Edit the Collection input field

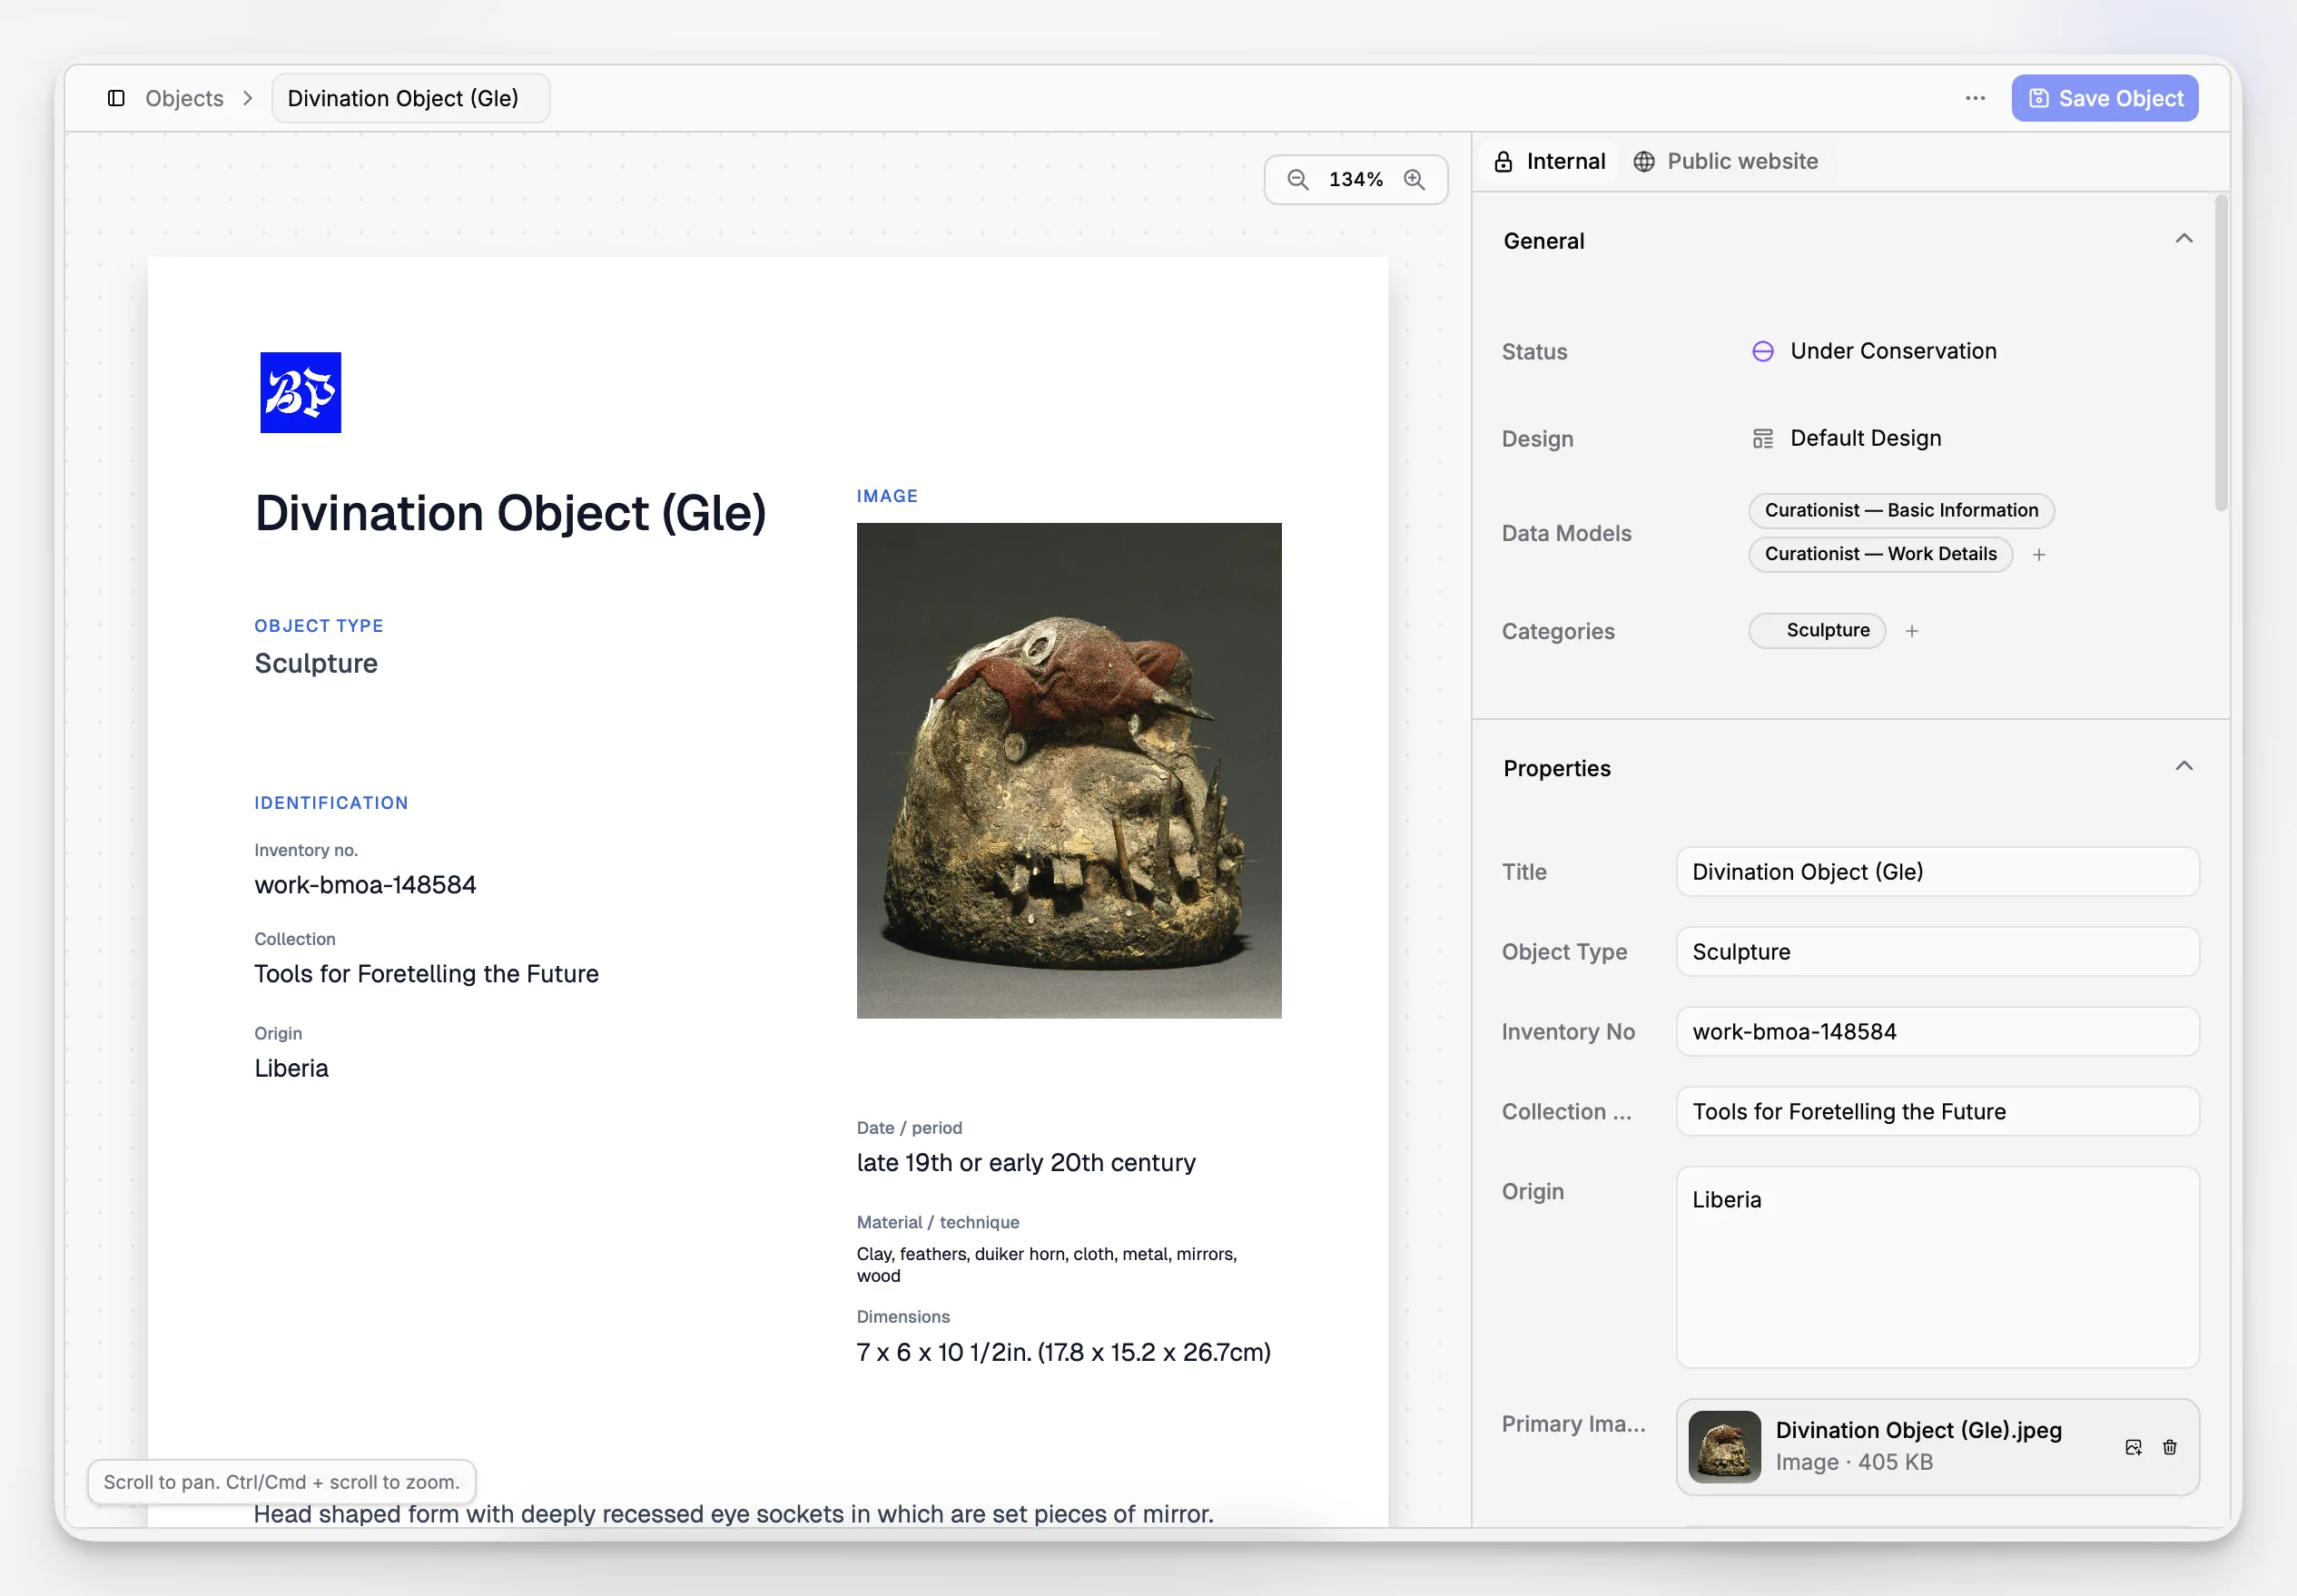(1937, 1112)
